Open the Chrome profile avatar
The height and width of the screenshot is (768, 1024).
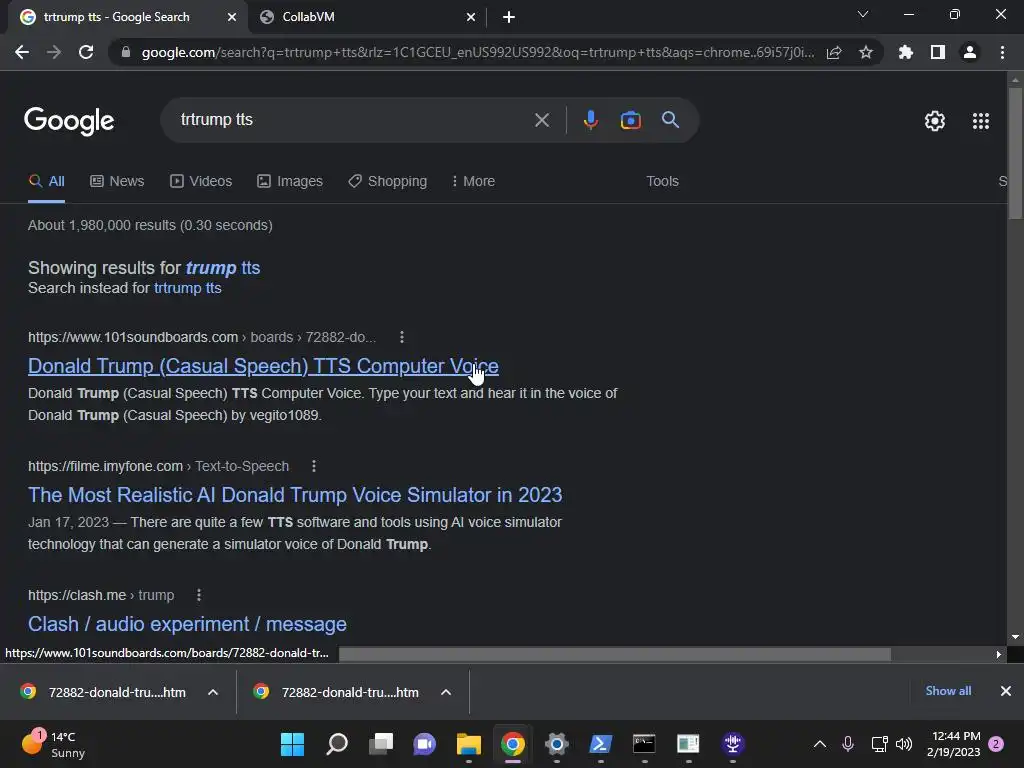pyautogui.click(x=970, y=52)
